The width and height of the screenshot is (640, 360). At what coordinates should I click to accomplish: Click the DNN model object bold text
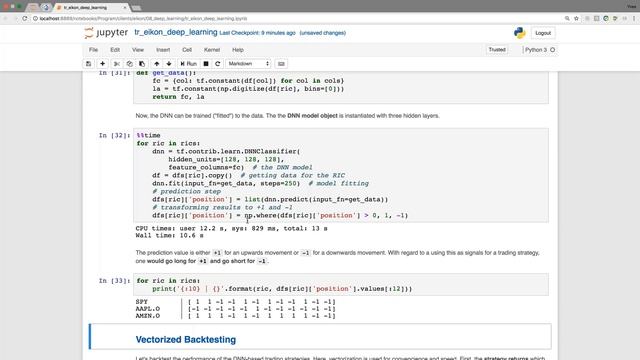312,116
